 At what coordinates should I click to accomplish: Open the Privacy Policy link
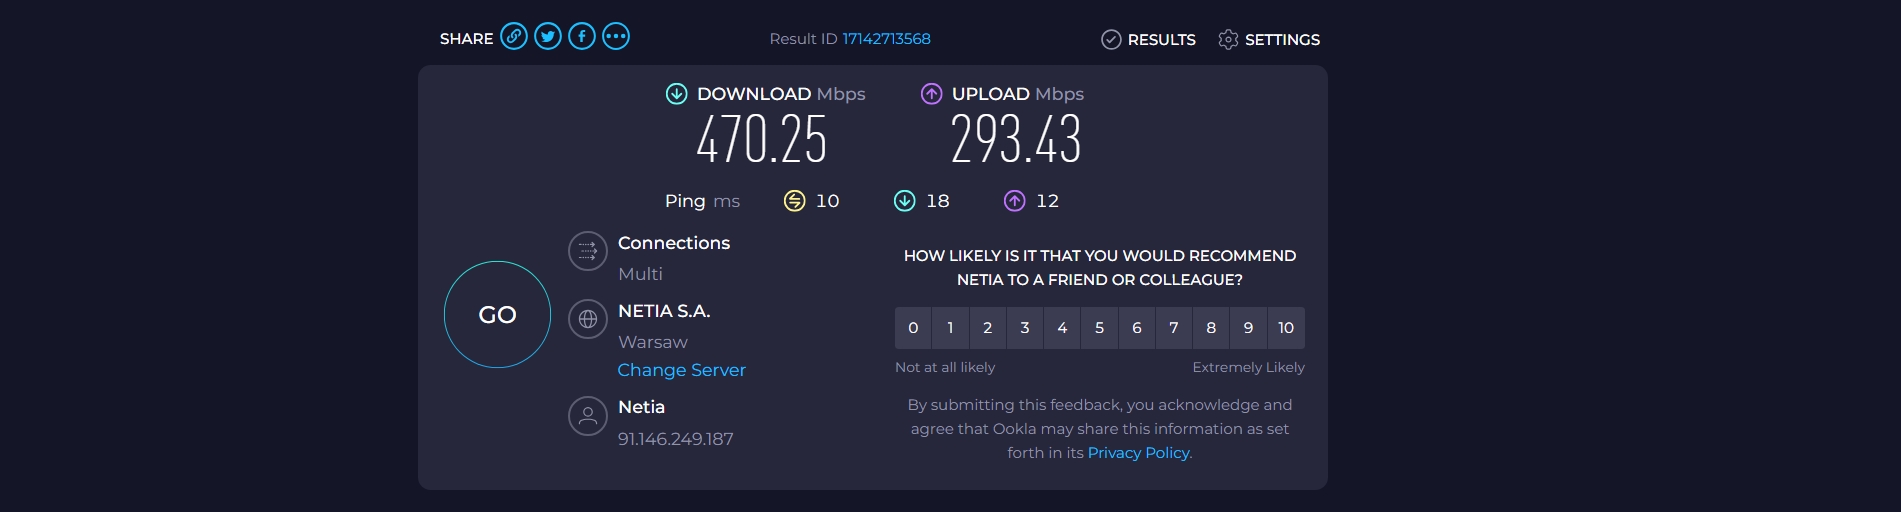[x=1139, y=453]
